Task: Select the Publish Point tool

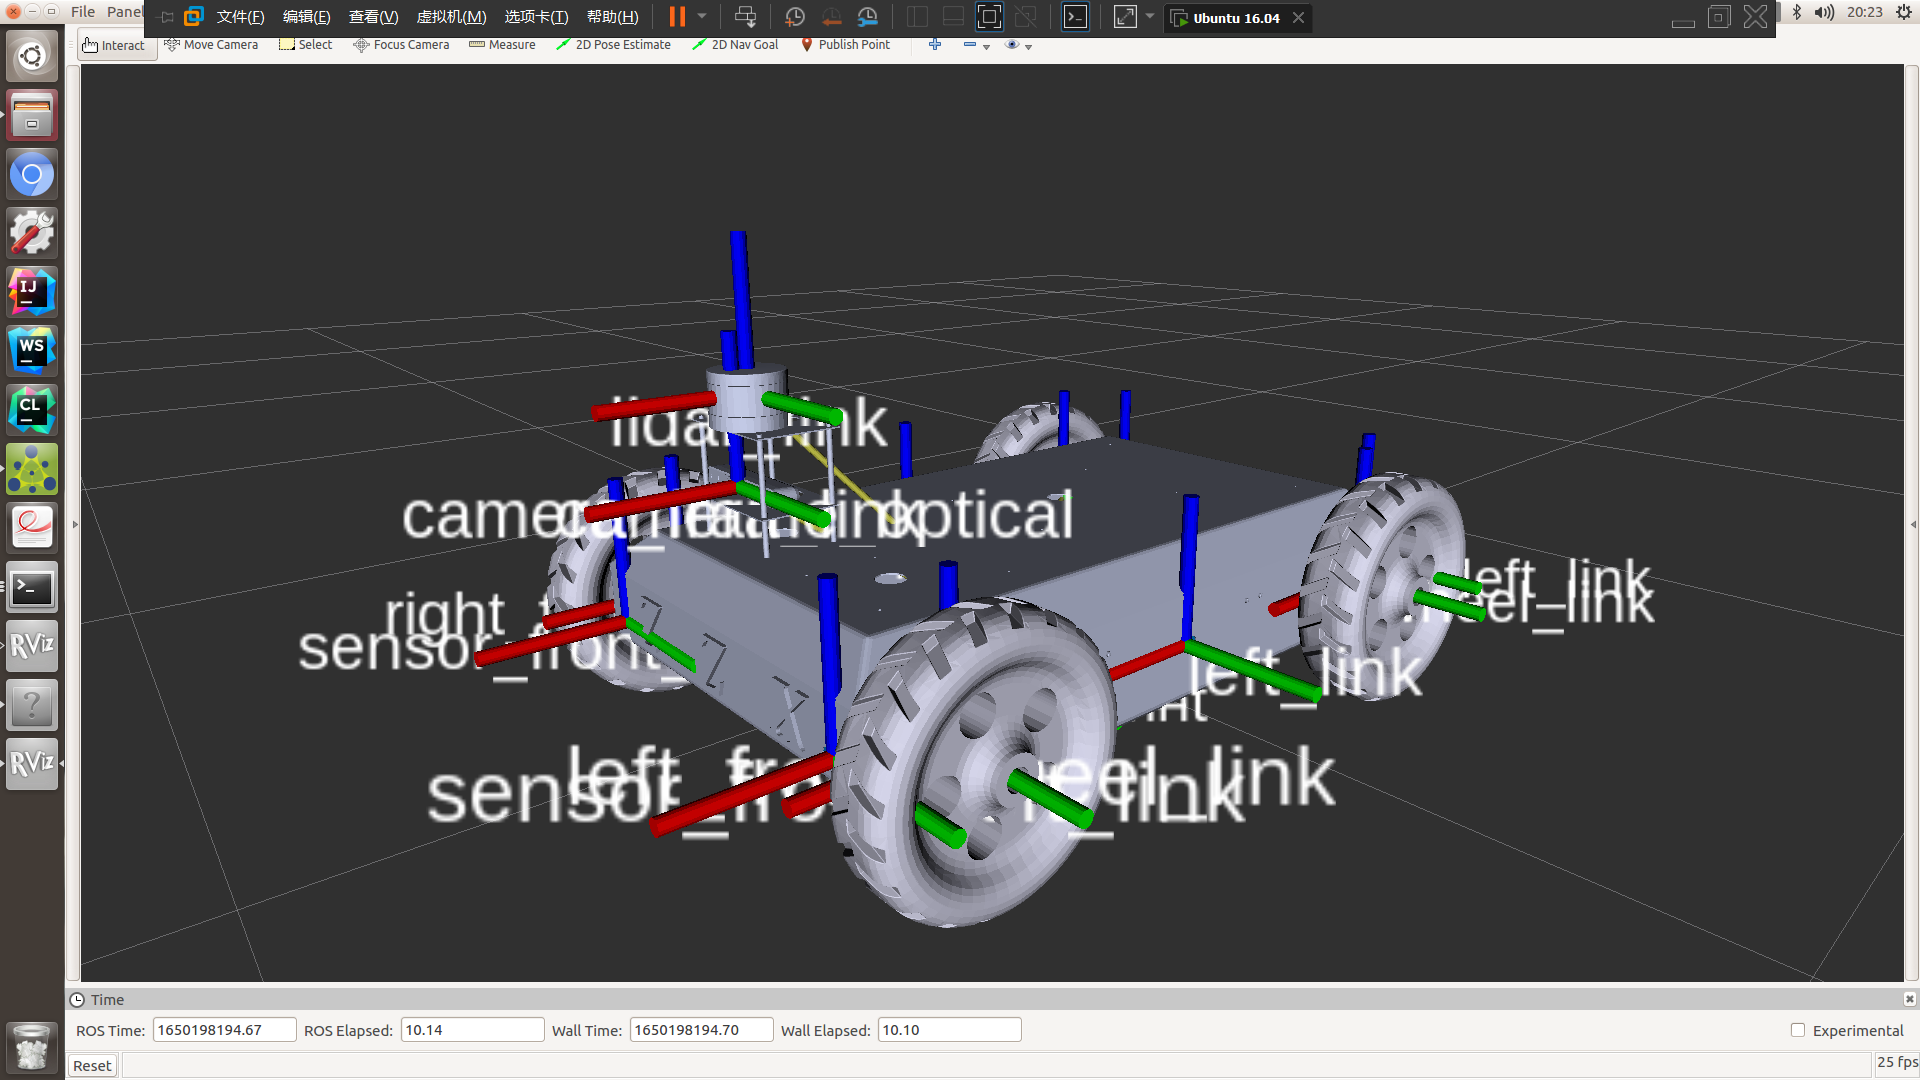Action: [x=845, y=45]
